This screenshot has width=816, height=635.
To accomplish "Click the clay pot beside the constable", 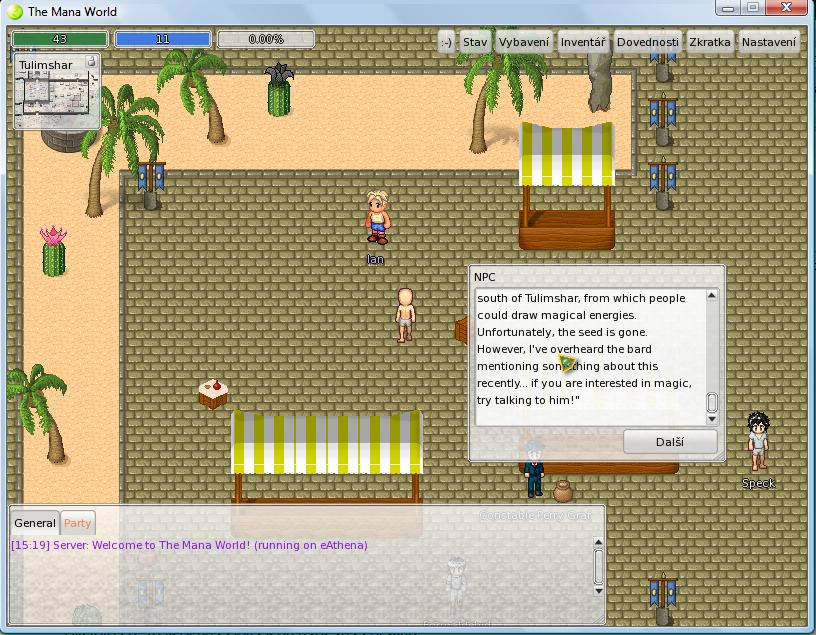I will pyautogui.click(x=563, y=491).
